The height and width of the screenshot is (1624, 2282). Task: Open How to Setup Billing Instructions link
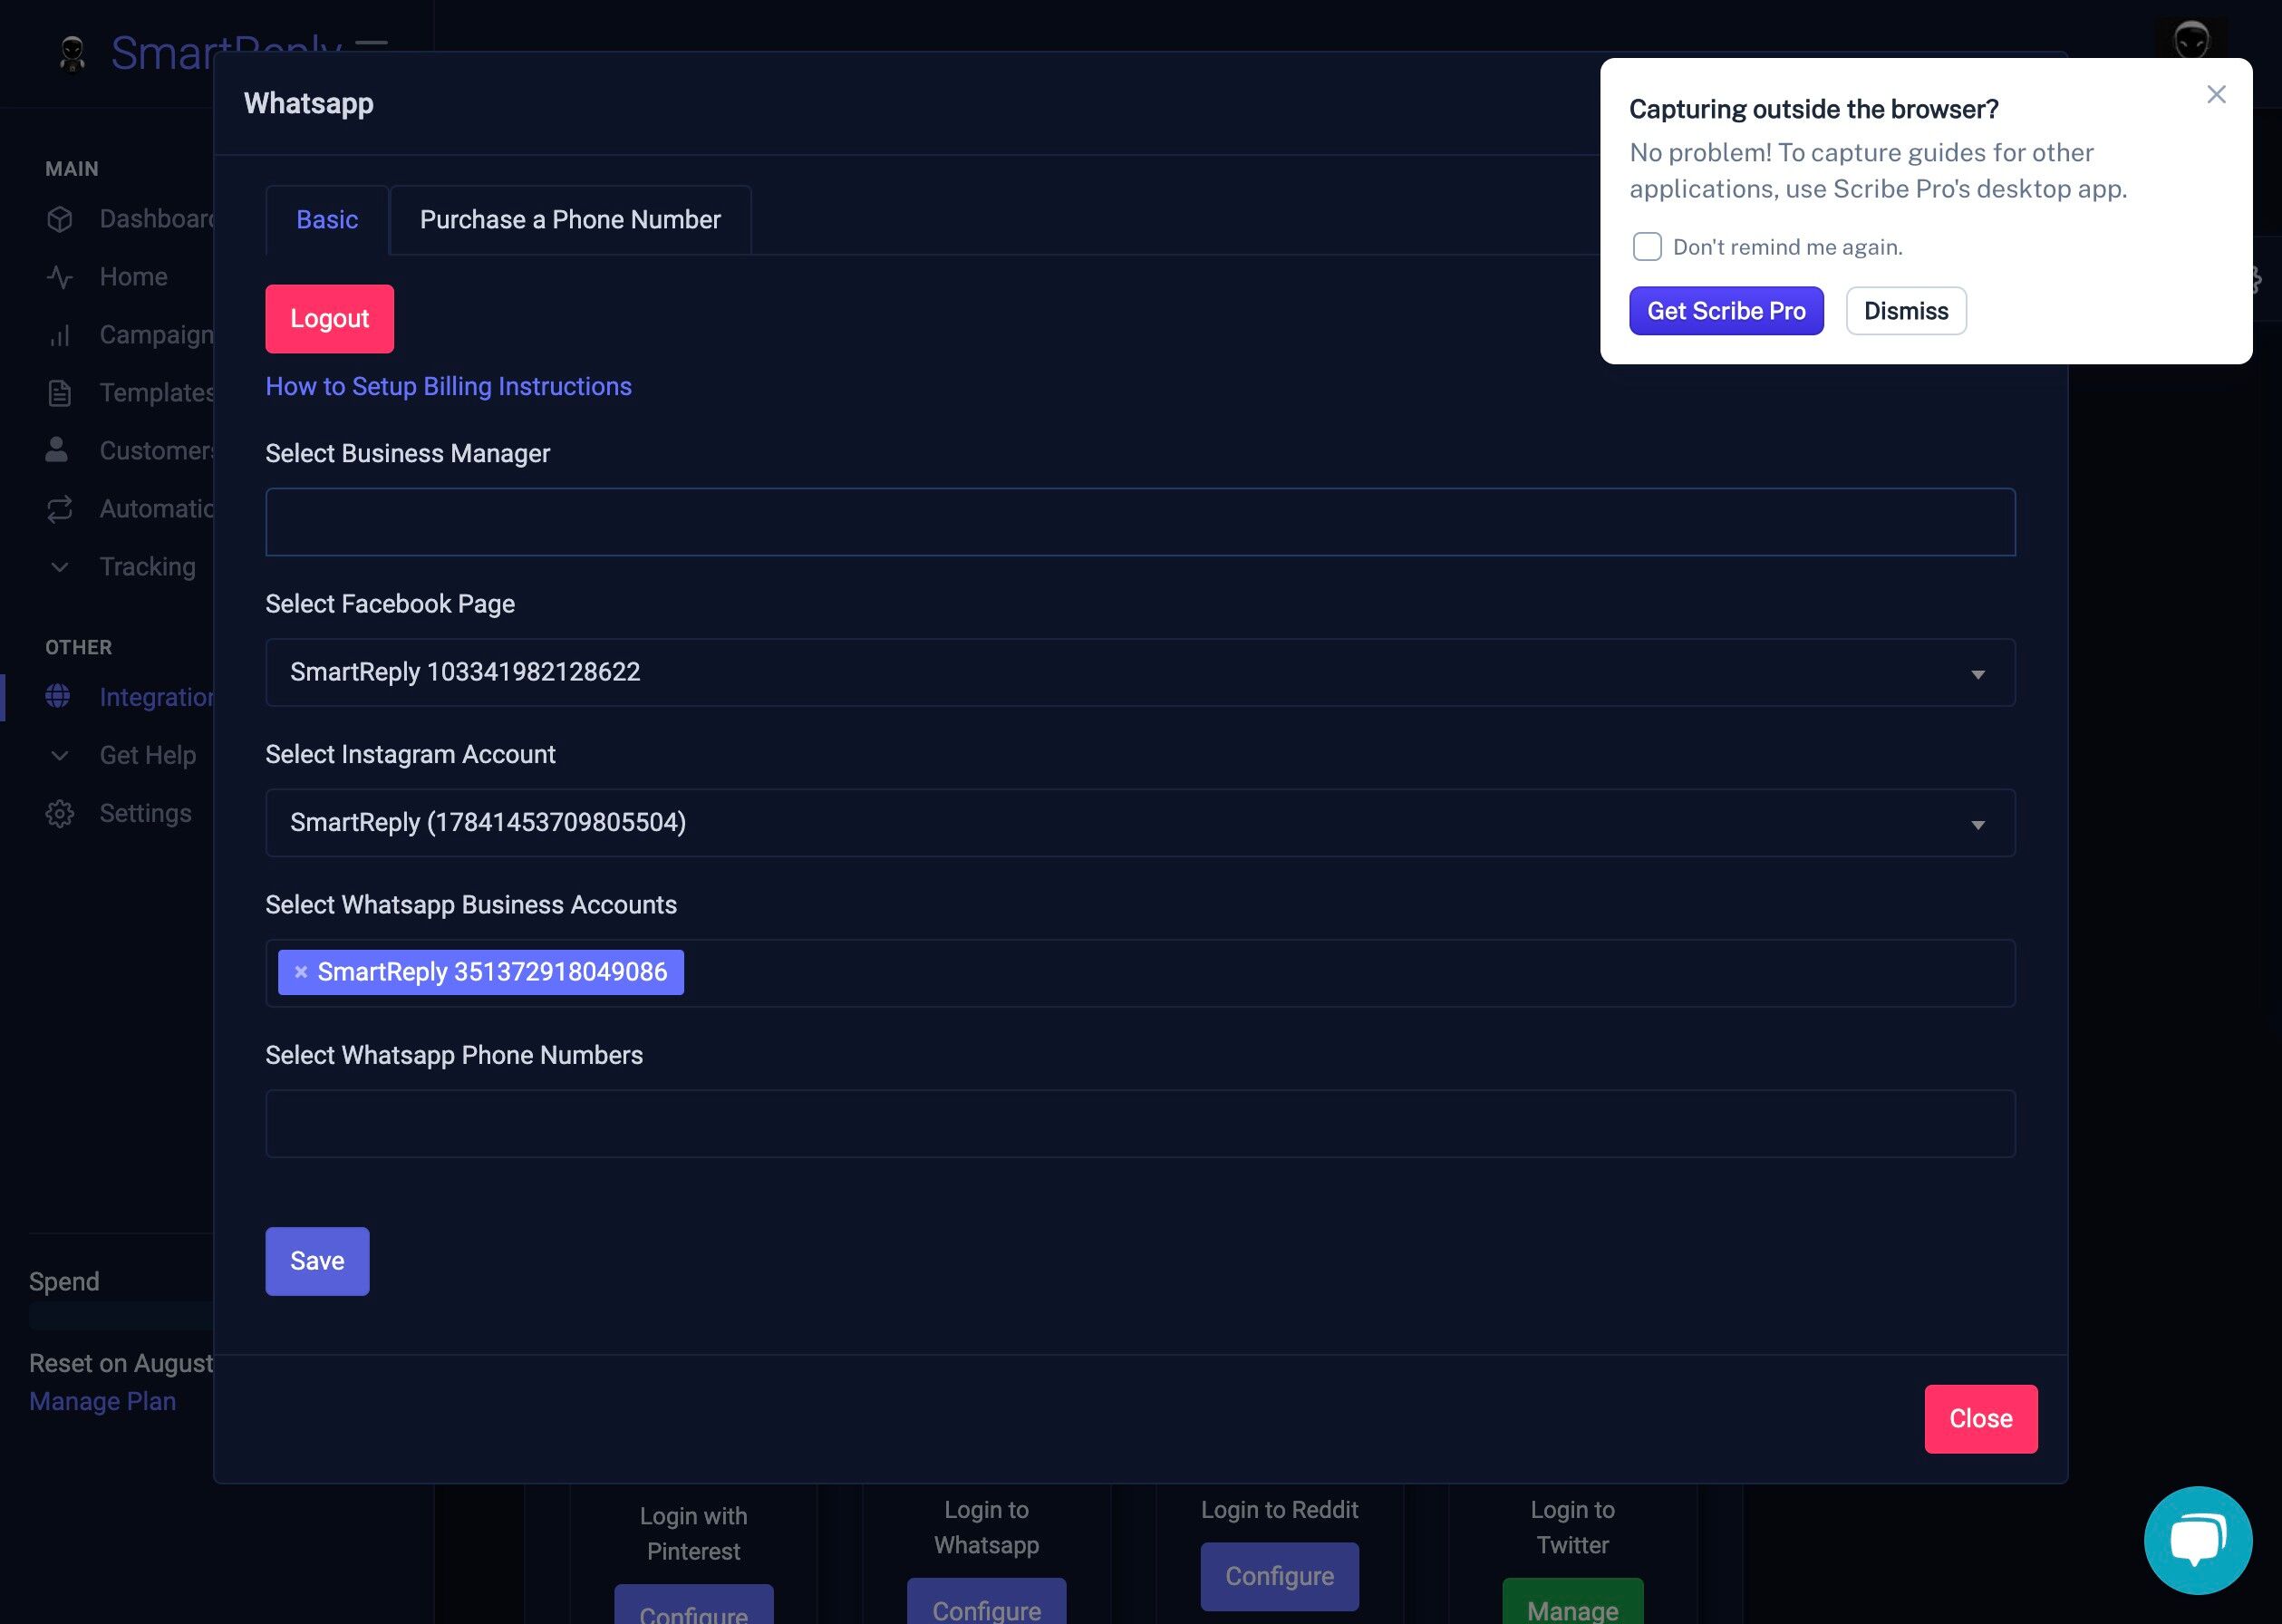[x=448, y=387]
